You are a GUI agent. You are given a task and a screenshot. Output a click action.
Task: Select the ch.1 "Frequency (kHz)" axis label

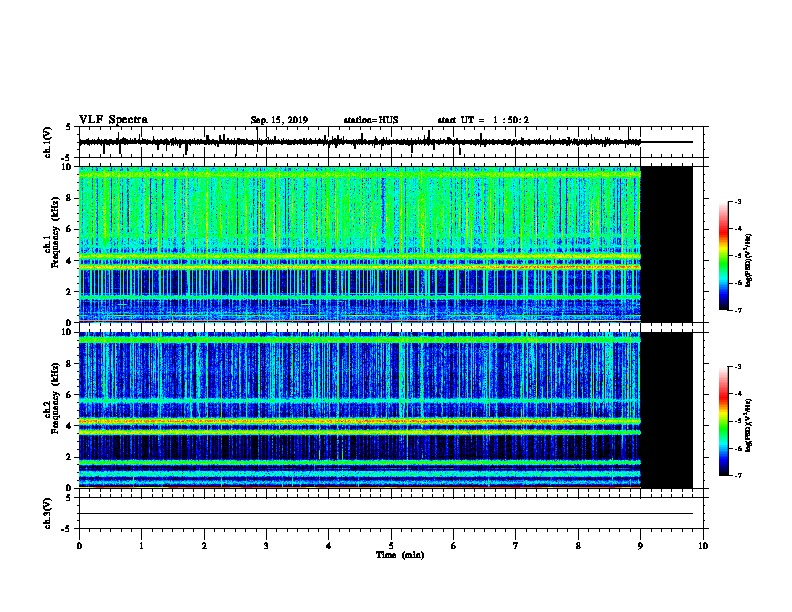pyautogui.click(x=55, y=233)
